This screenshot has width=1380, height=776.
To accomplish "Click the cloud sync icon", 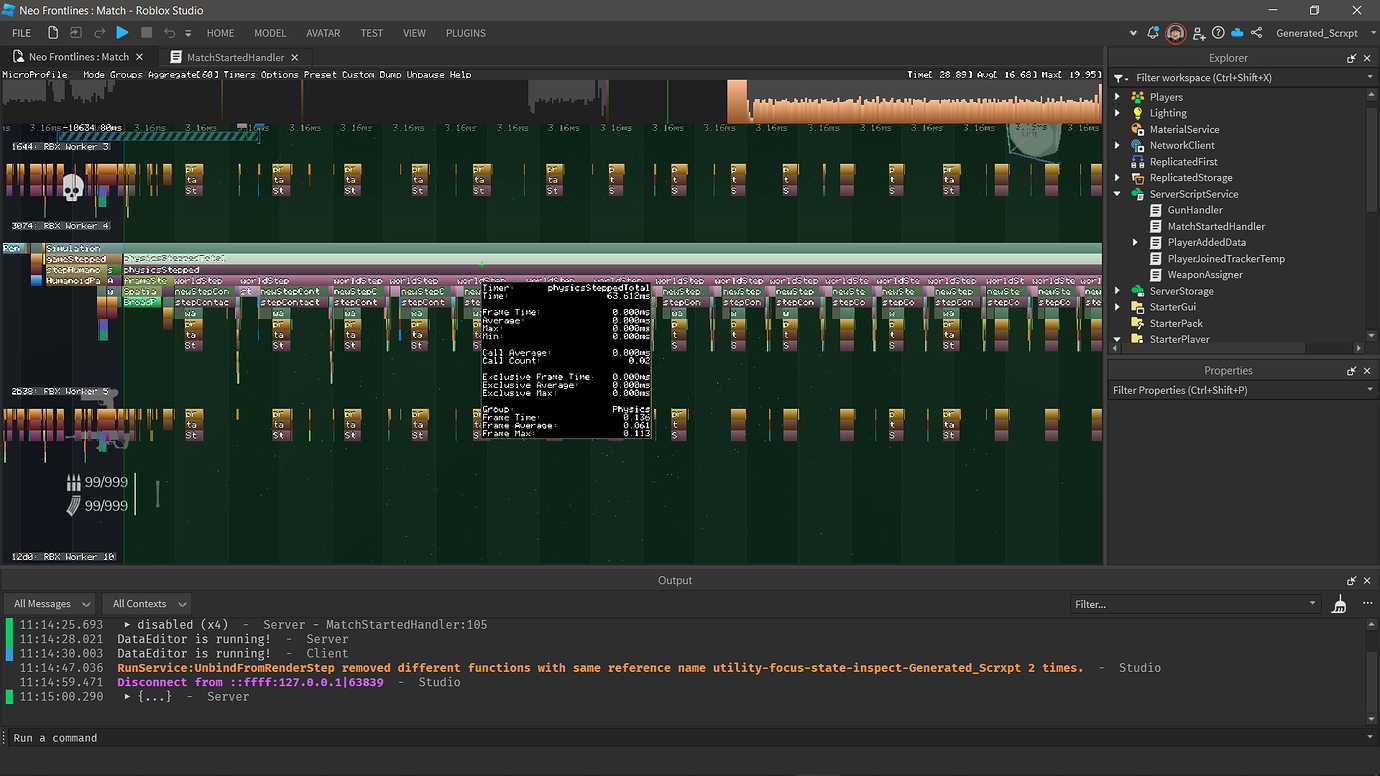I will tap(1237, 32).
